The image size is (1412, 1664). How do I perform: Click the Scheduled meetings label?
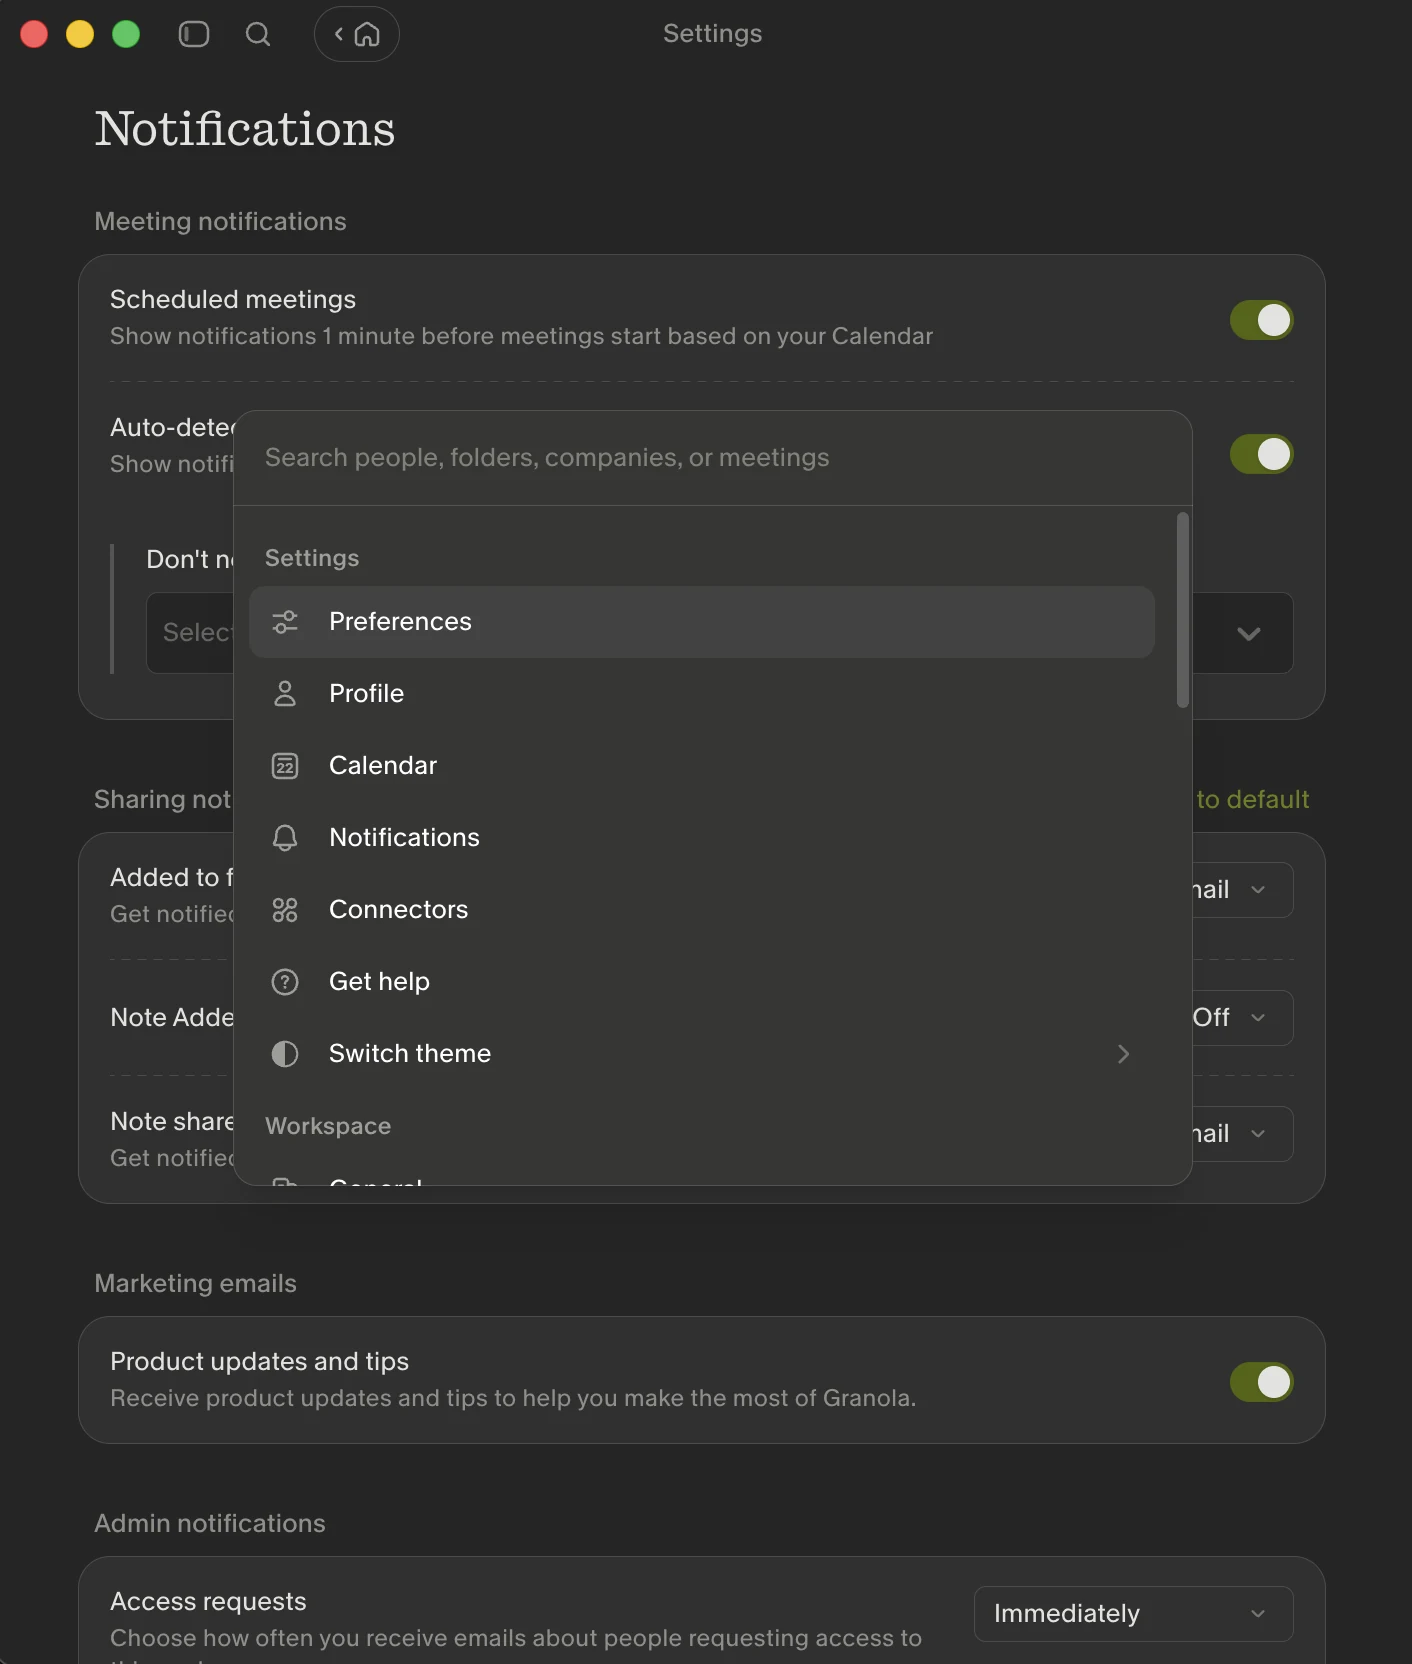point(233,300)
